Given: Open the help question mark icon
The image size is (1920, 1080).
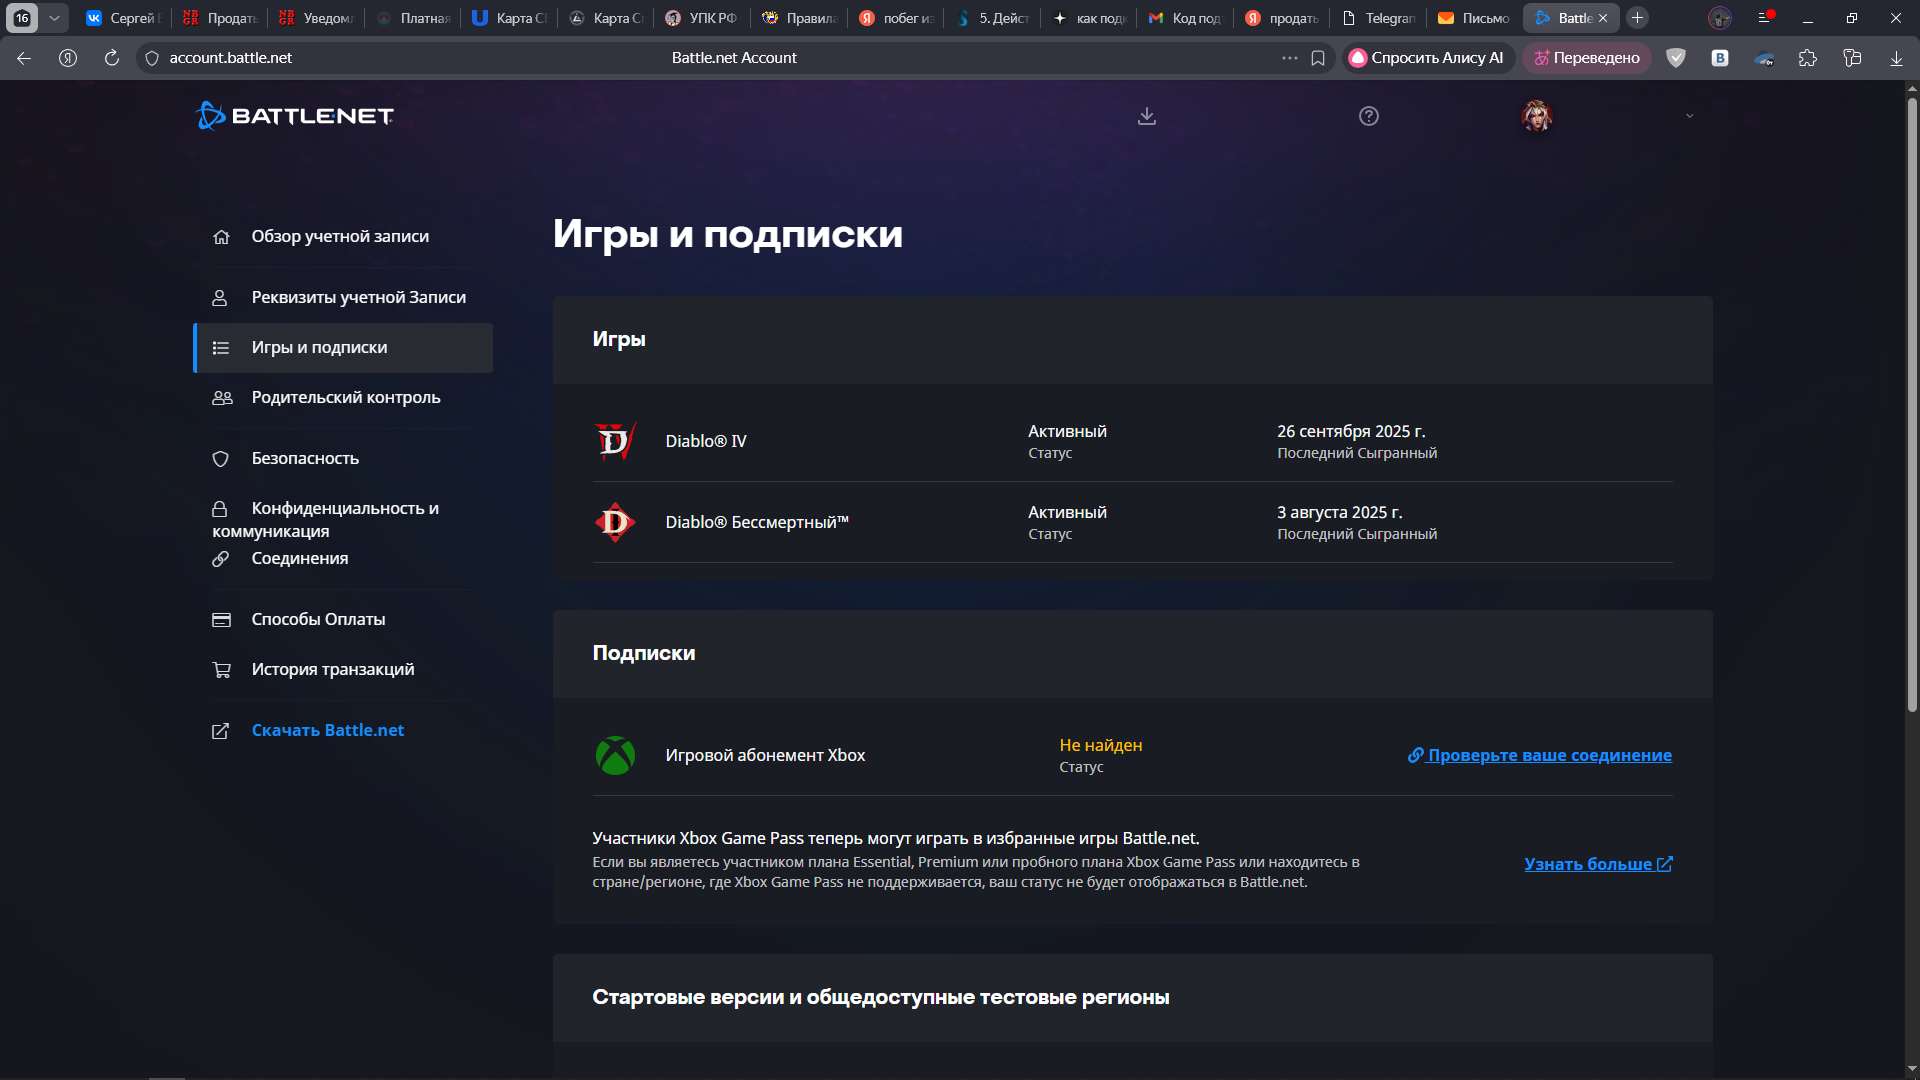Looking at the screenshot, I should [x=1367, y=115].
